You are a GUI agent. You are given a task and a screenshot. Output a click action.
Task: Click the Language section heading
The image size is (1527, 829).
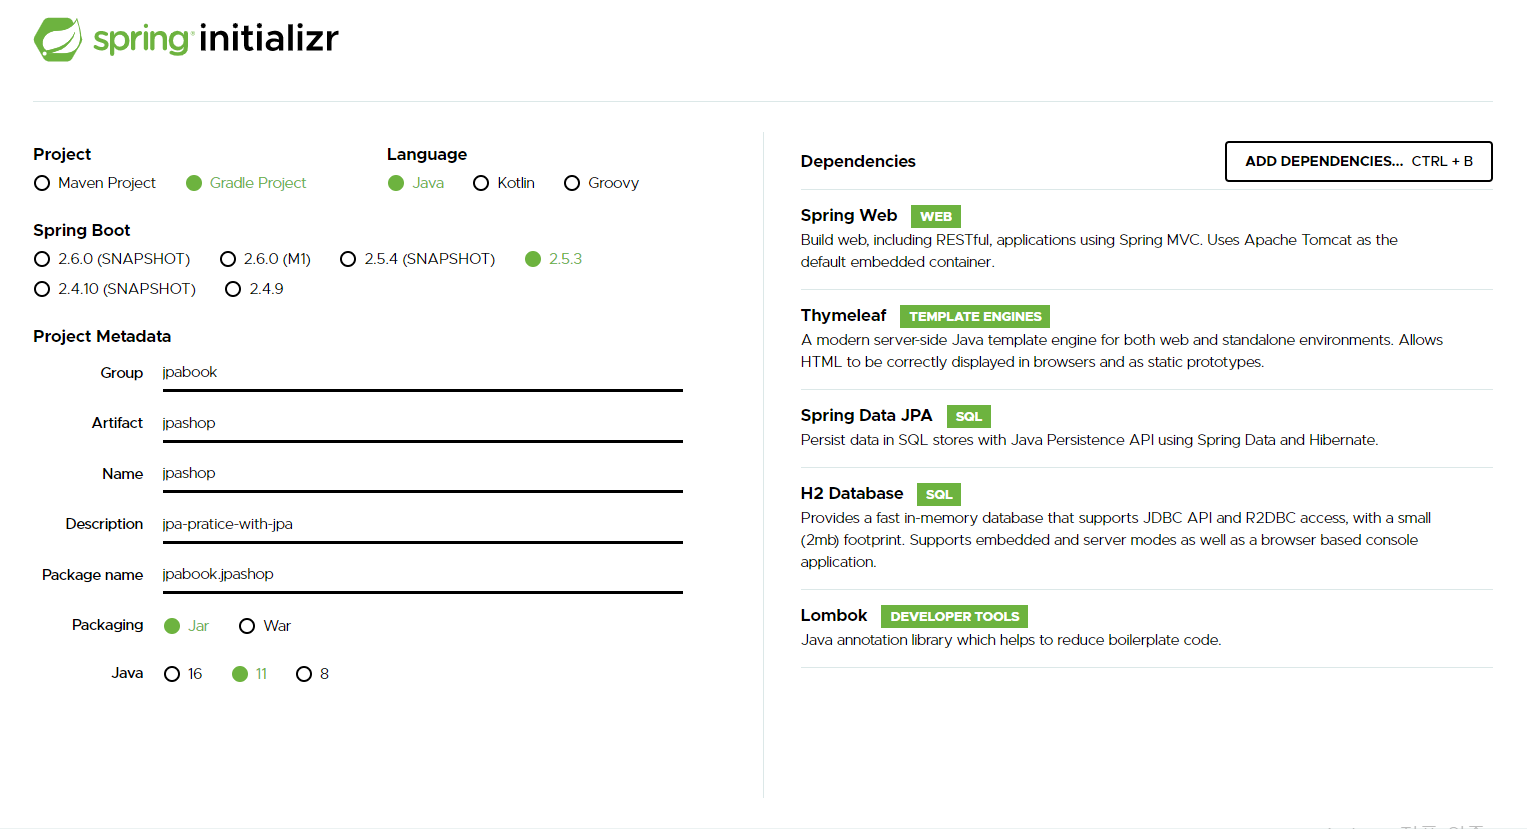427,154
